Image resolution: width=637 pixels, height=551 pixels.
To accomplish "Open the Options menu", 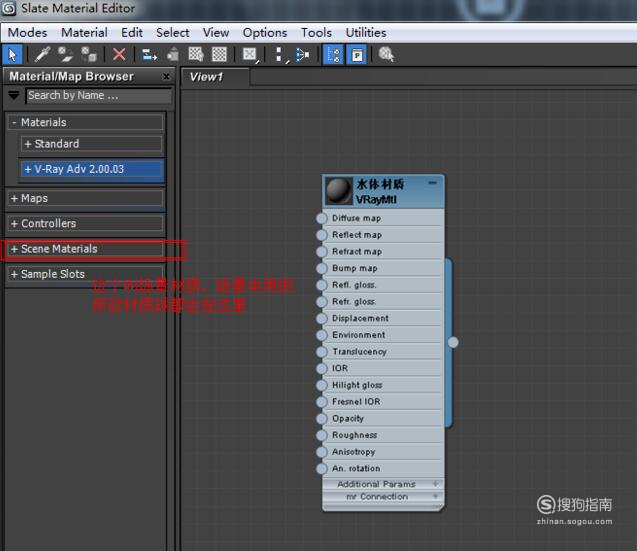I will tap(265, 33).
